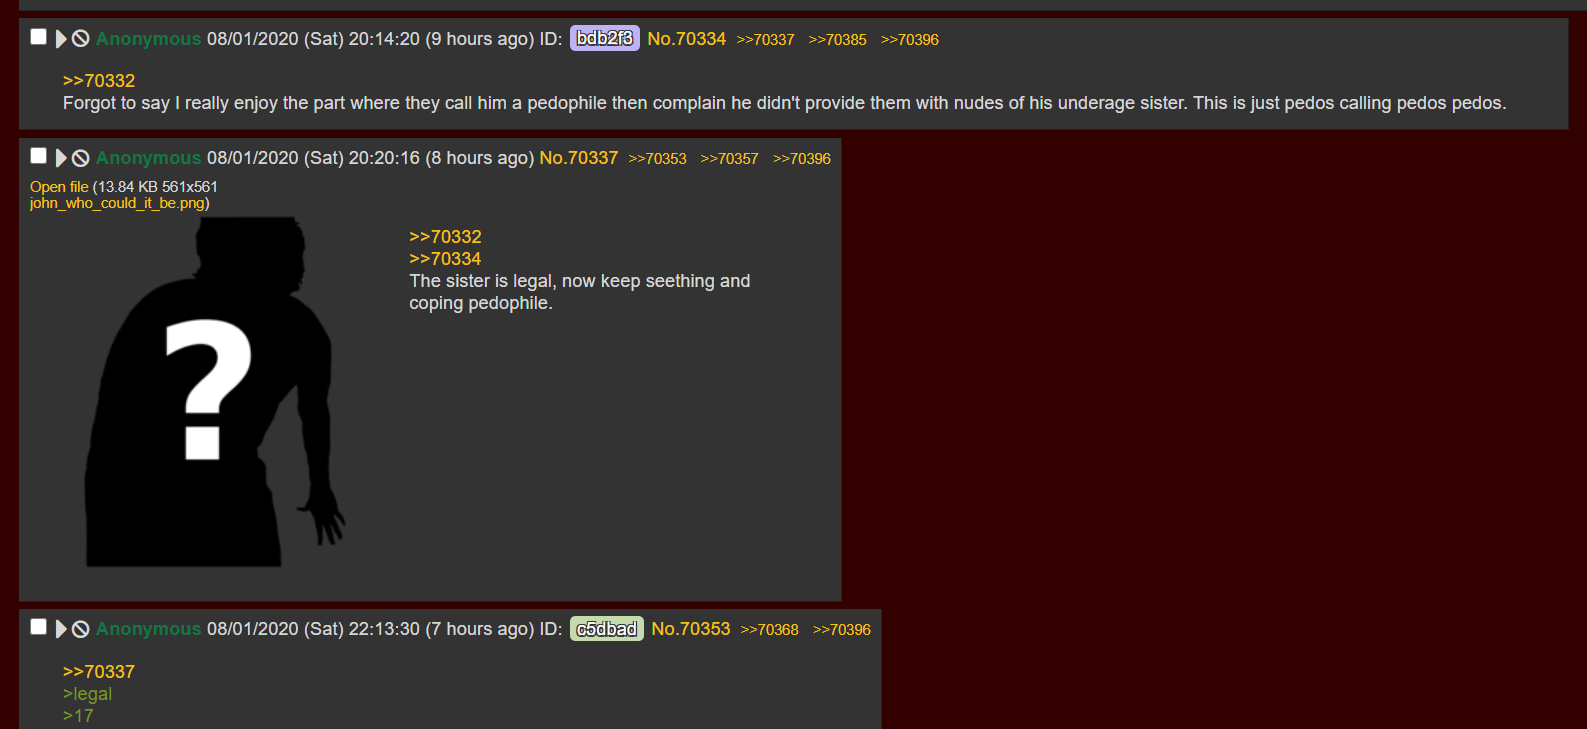
Task: Follow backlink >>70385 in first post header
Action: click(838, 40)
